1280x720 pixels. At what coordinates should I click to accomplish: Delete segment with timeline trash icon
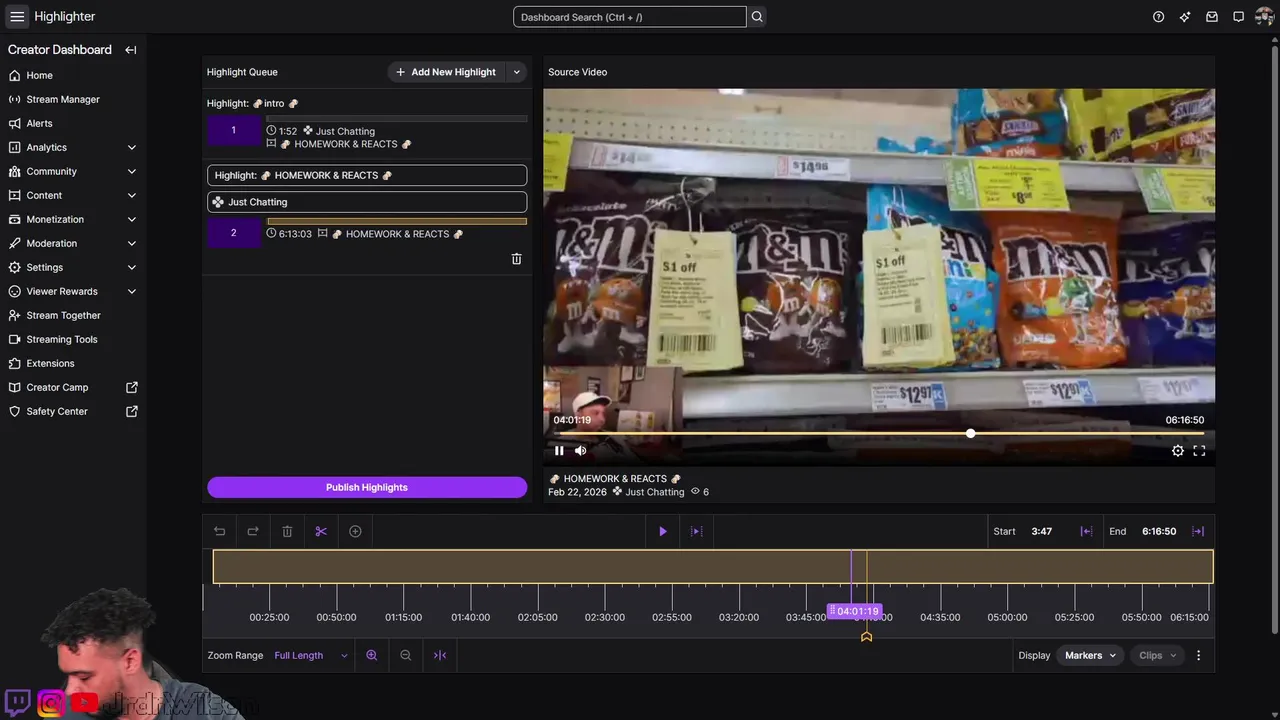click(287, 532)
